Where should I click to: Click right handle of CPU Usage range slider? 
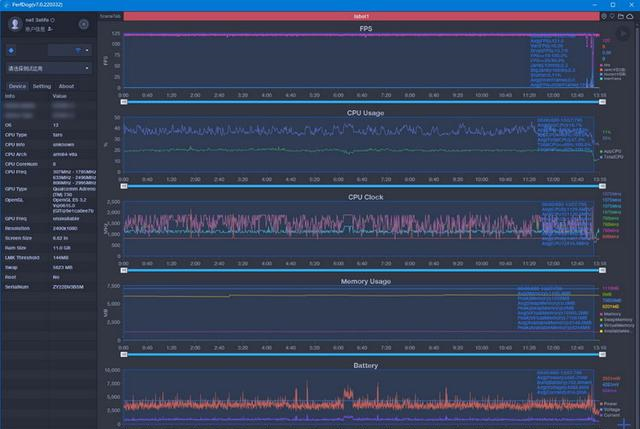point(602,186)
